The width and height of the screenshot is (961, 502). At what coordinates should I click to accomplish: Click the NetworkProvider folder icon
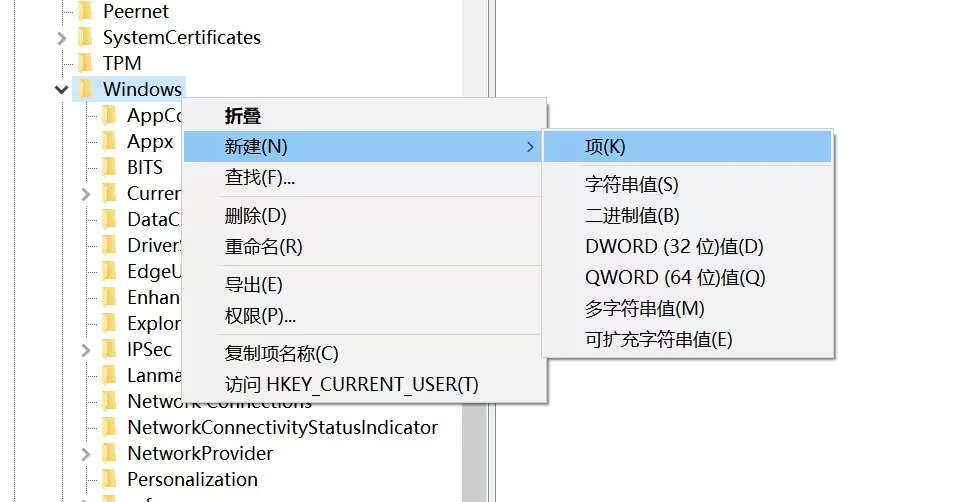pos(110,453)
